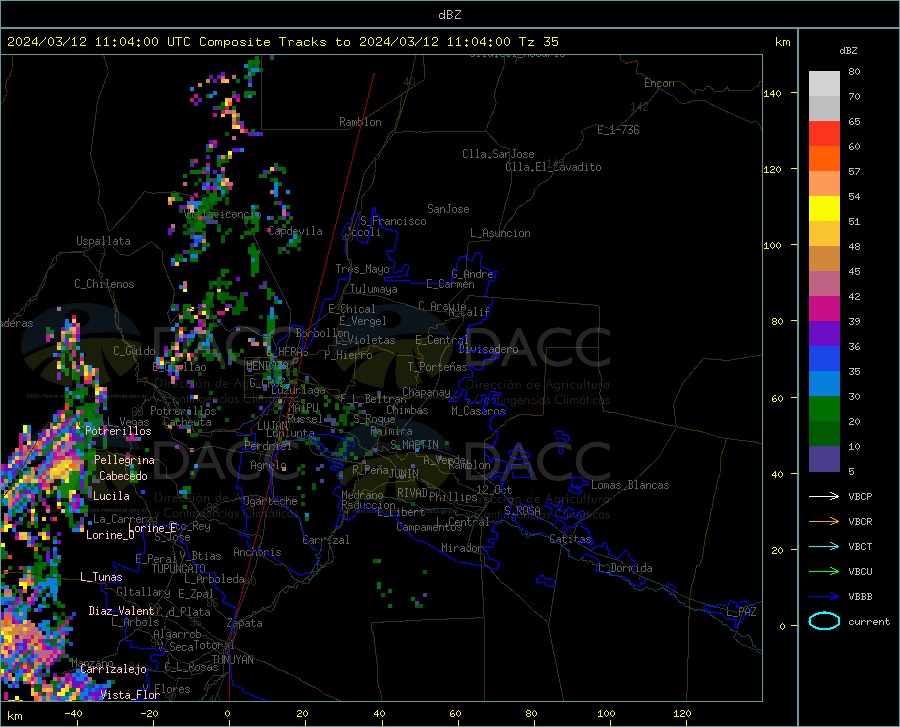
Task: Click the Uspallata map label
Action: 103,241
